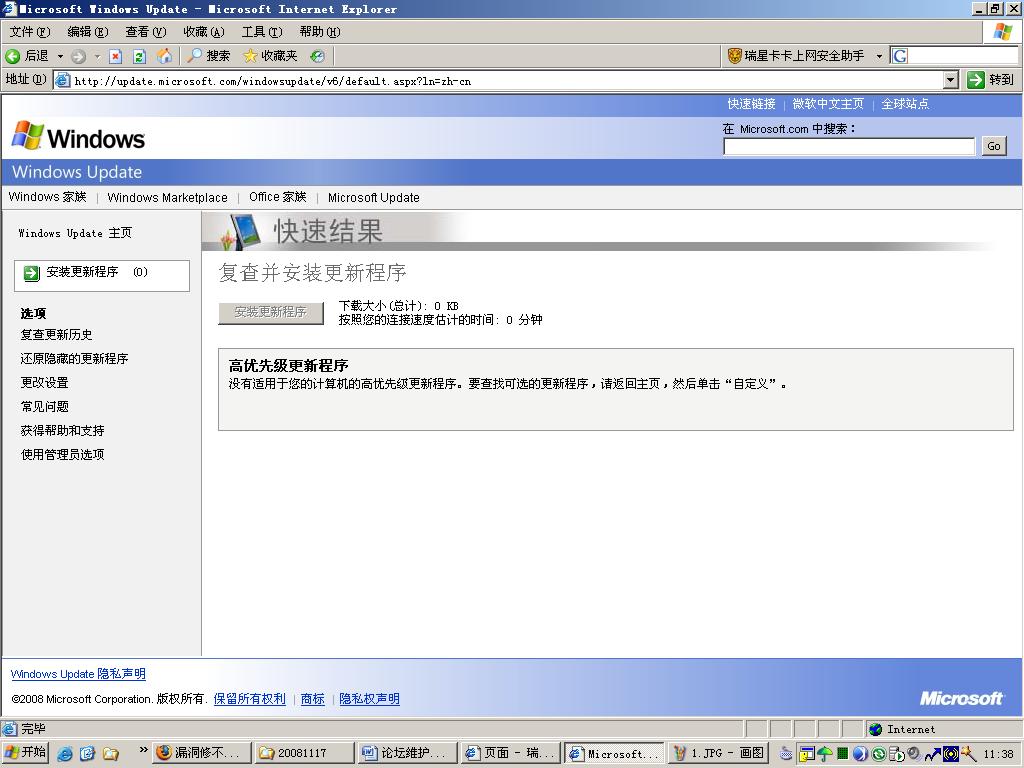Click the 商标 footer link
This screenshot has height=768, width=1024.
313,699
